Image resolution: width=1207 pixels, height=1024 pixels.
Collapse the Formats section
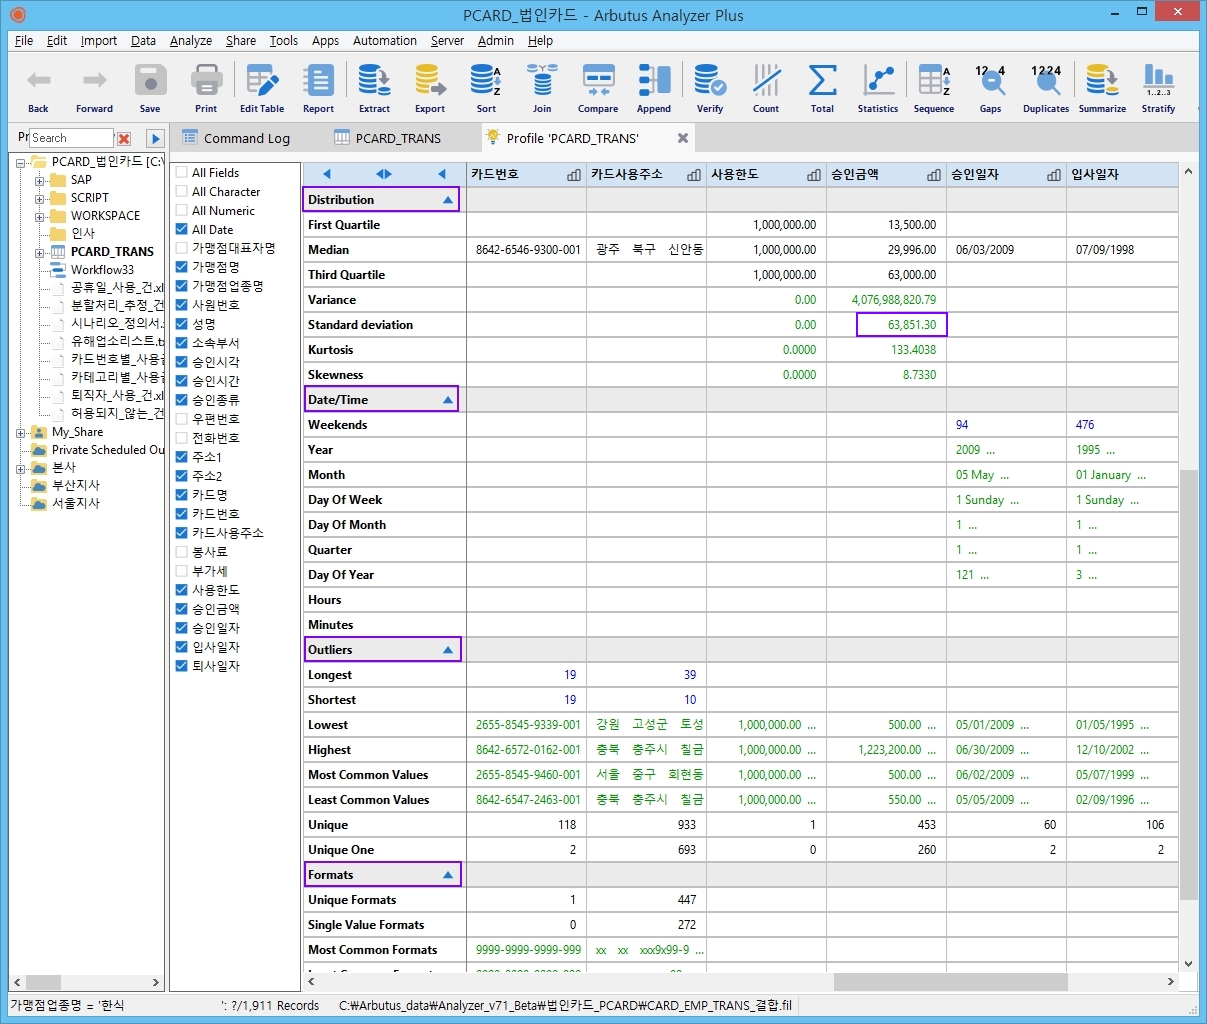coord(448,875)
